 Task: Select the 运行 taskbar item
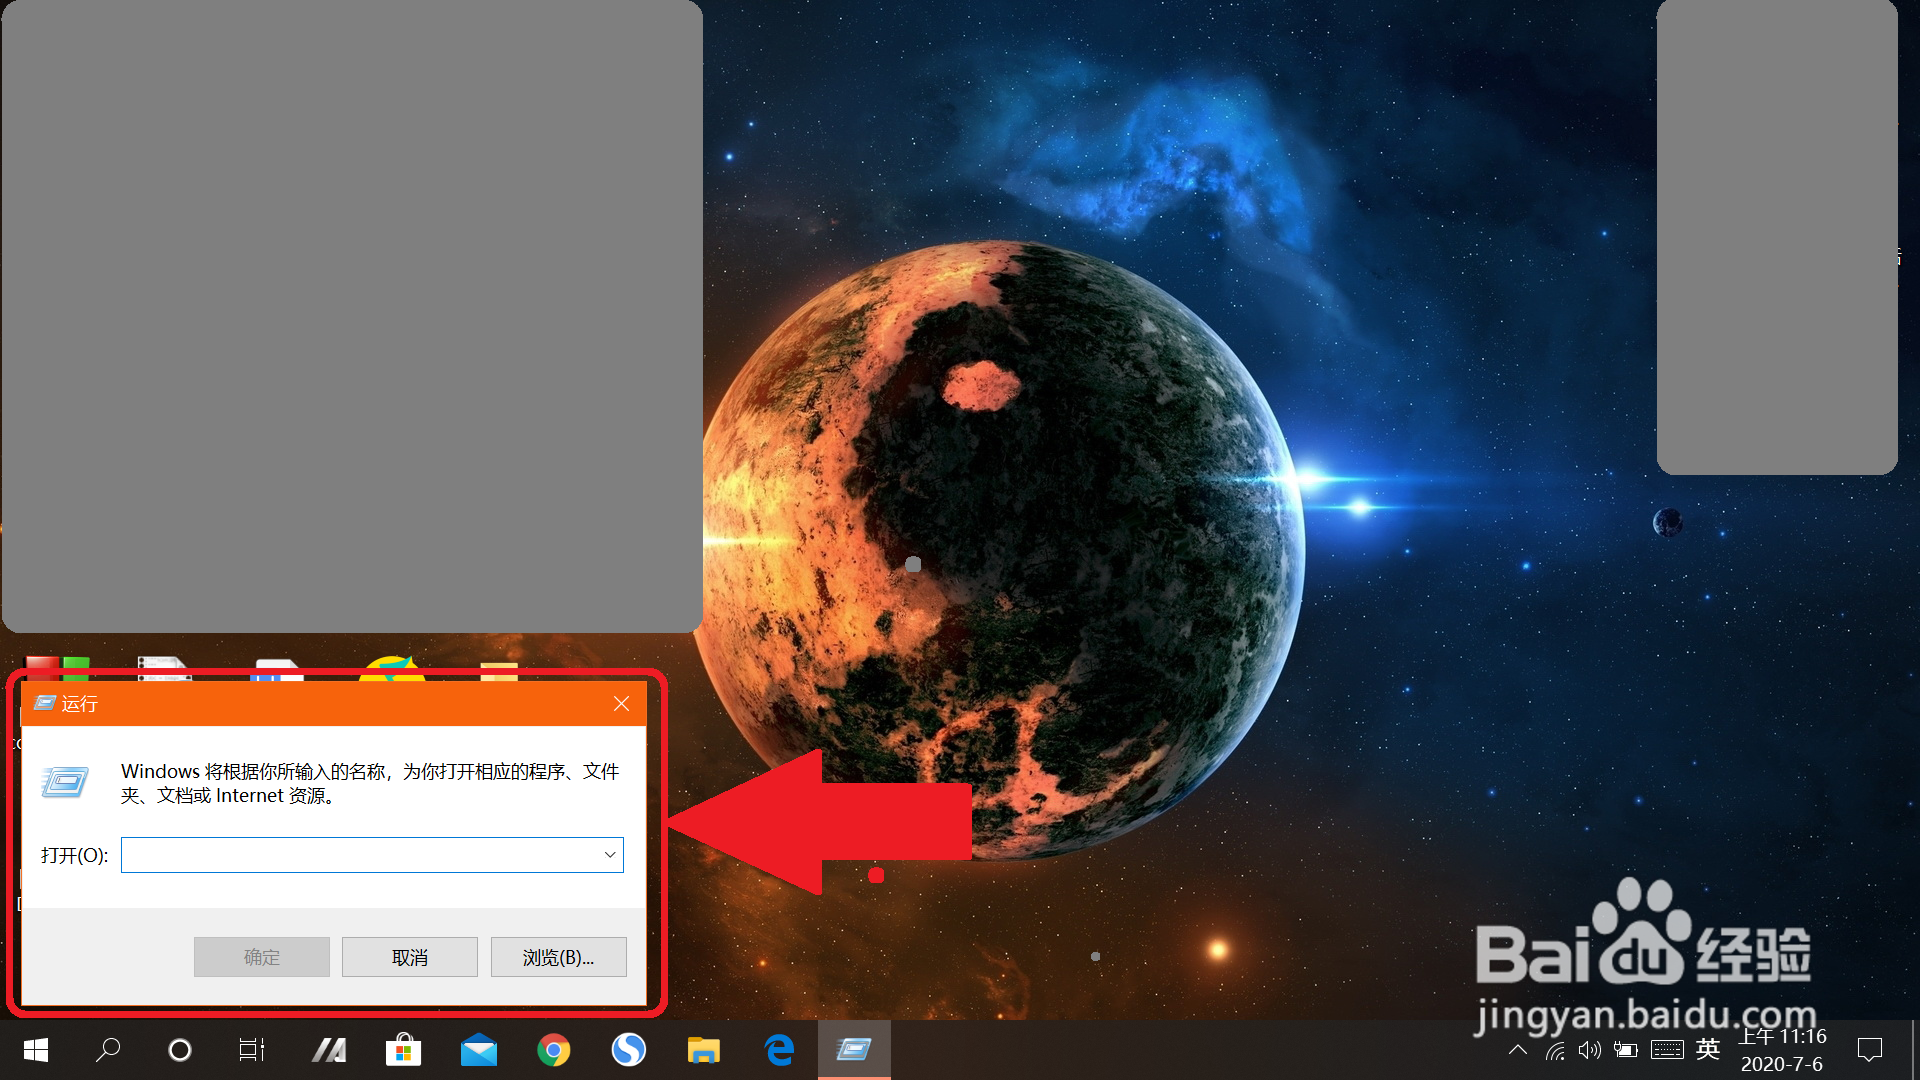pos(854,1050)
